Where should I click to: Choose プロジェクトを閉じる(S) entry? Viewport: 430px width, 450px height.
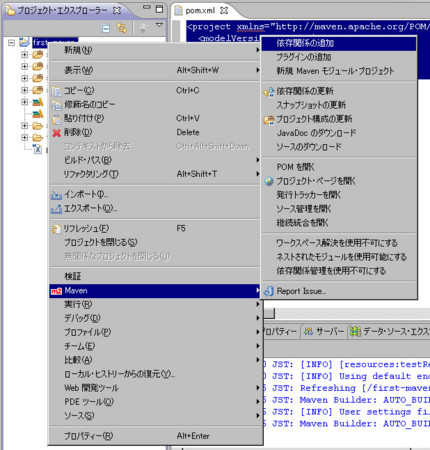coord(155,242)
